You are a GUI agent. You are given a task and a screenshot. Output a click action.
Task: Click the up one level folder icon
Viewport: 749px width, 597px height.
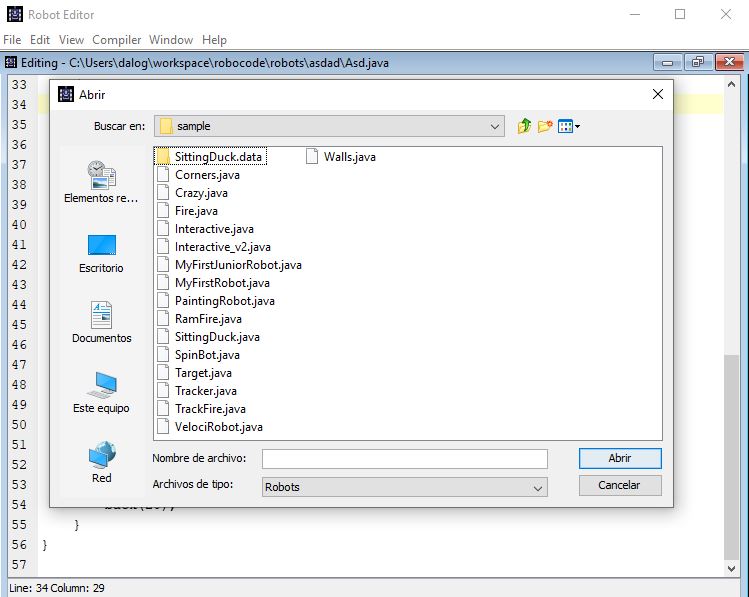pyautogui.click(x=525, y=126)
